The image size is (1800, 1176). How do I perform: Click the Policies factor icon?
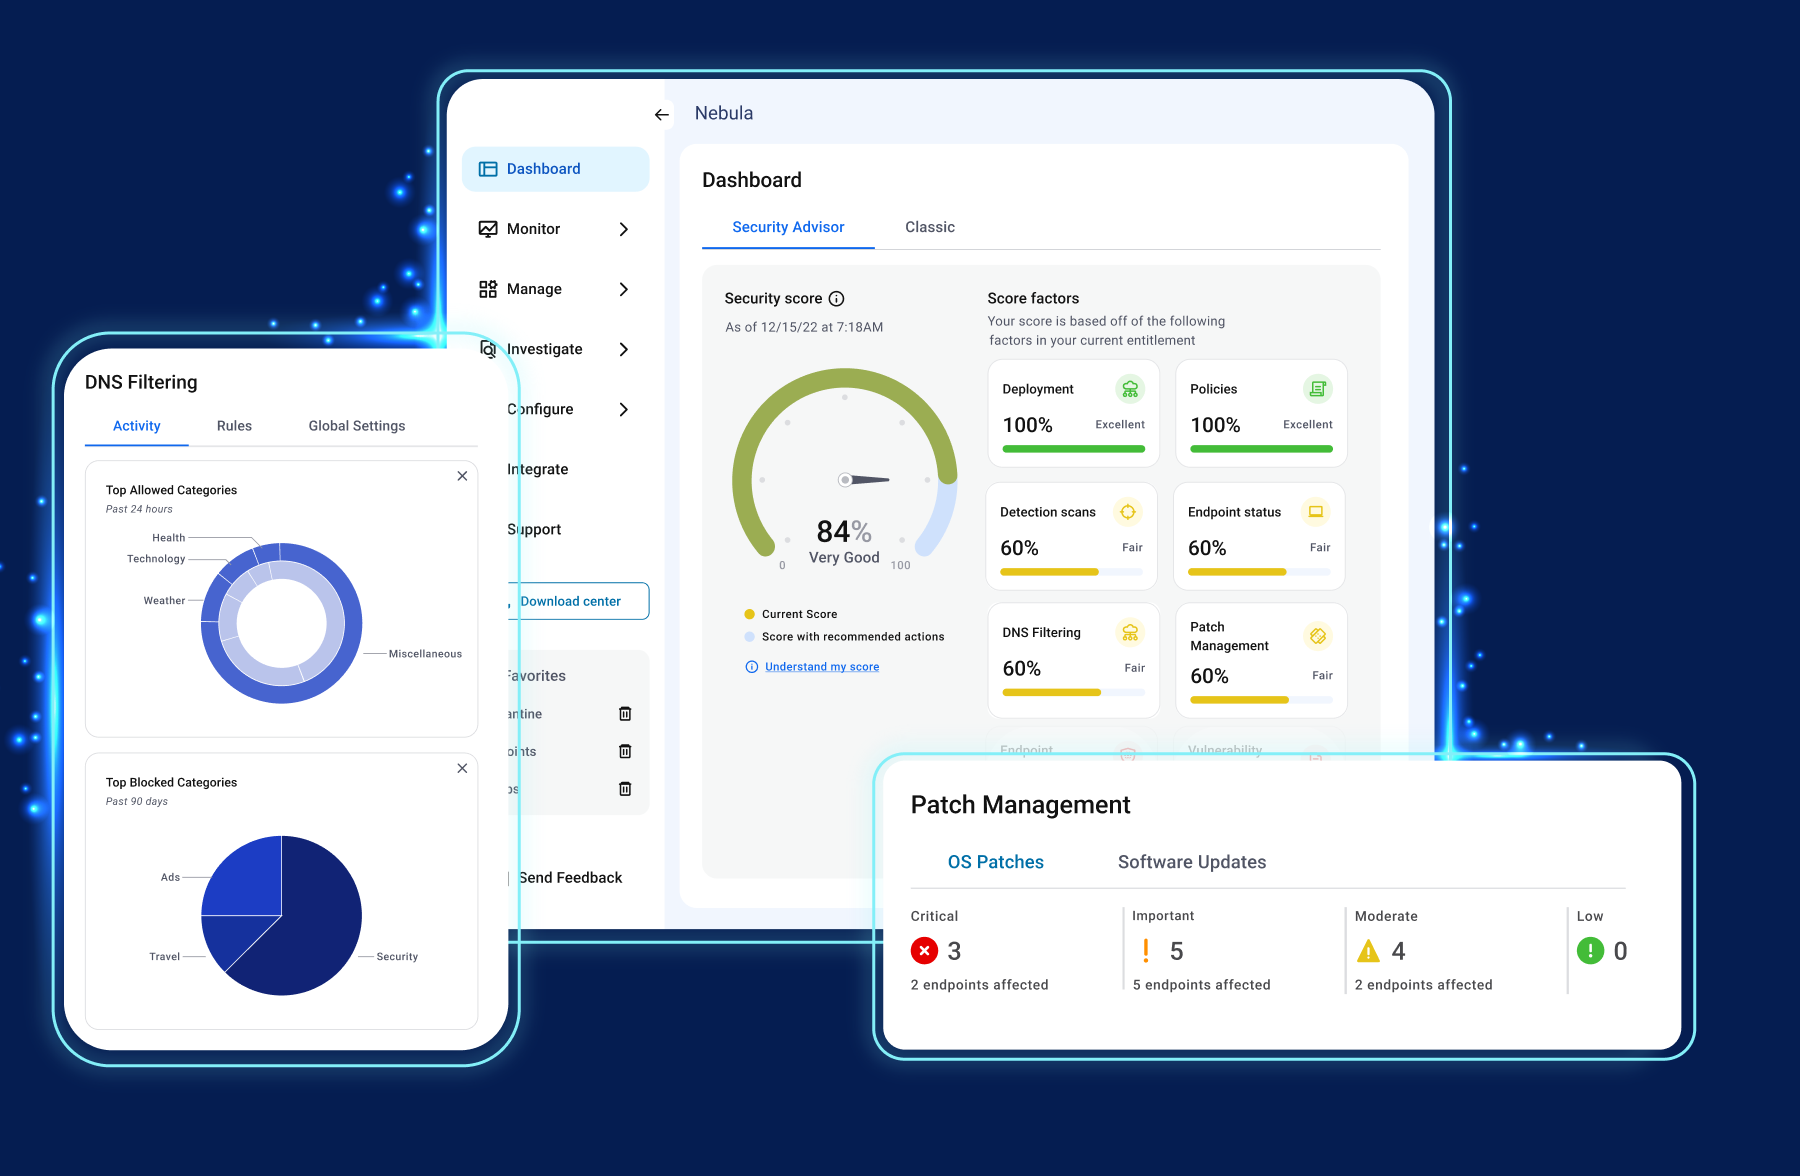point(1317,389)
